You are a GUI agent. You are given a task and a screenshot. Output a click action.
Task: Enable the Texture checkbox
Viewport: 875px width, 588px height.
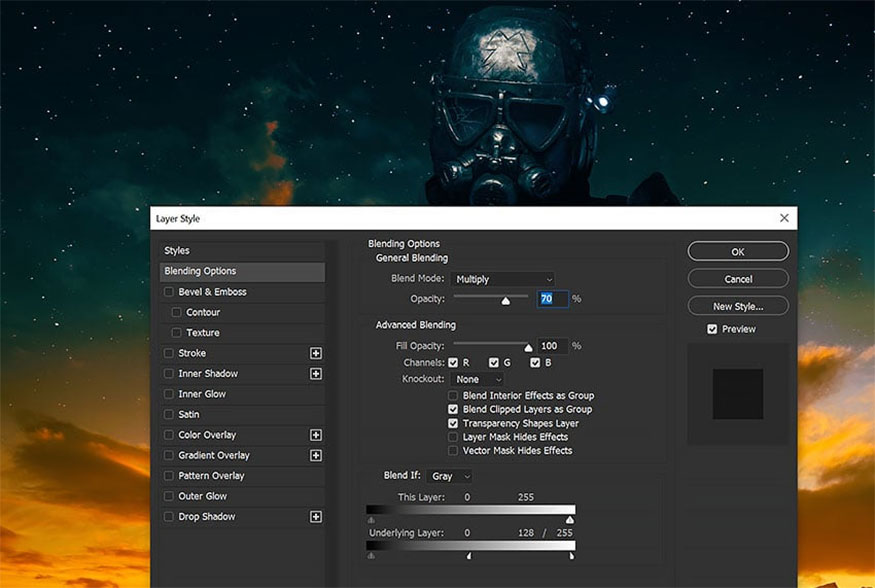[x=176, y=332]
